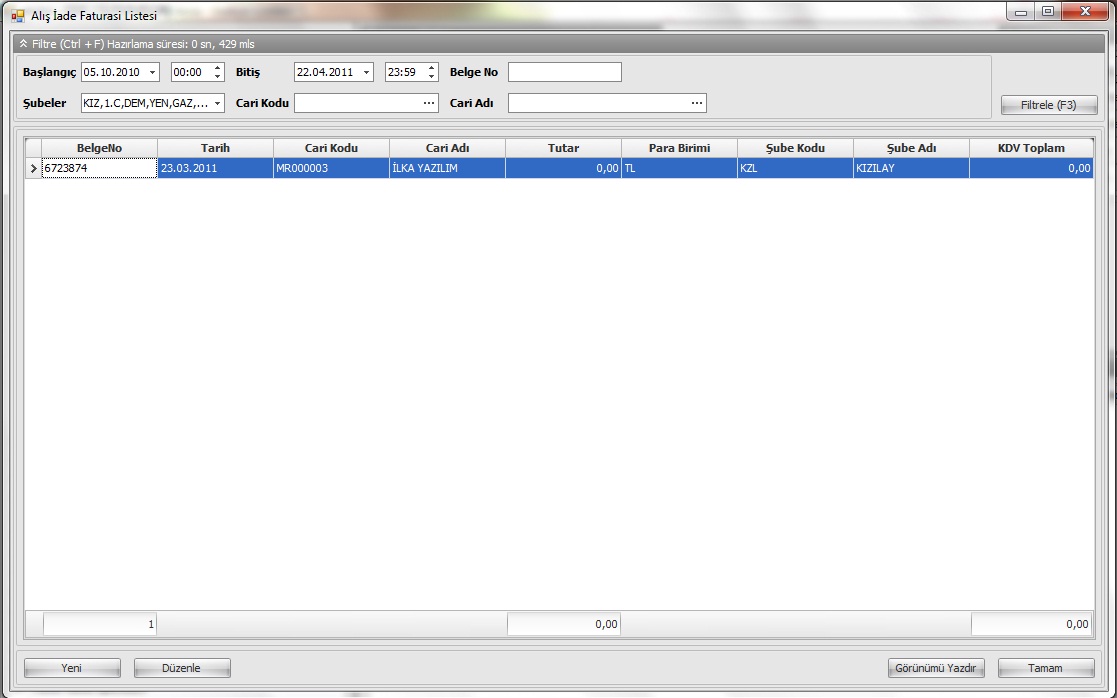Click the record count footer cell showing 1
This screenshot has height=698, width=1117.
point(100,624)
